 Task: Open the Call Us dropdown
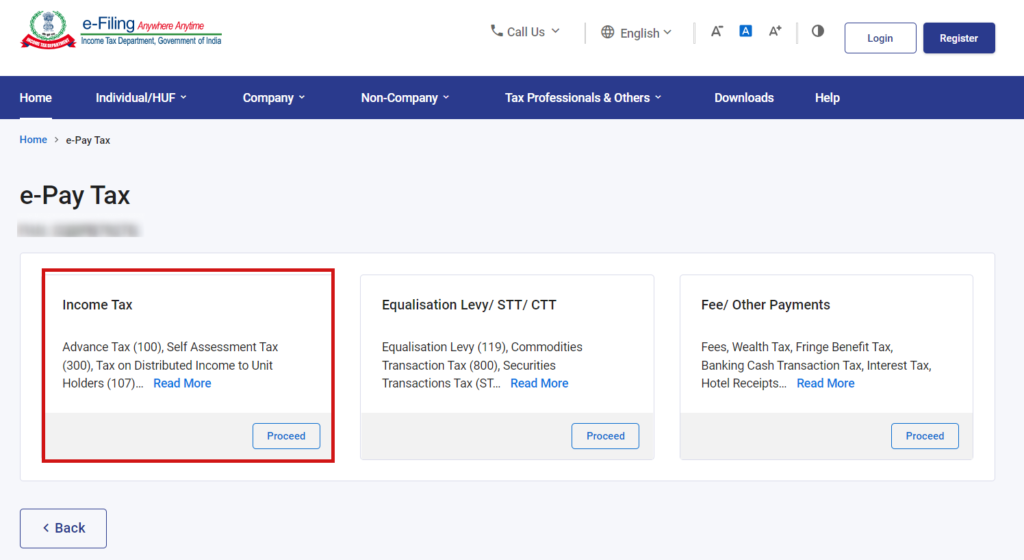[525, 32]
